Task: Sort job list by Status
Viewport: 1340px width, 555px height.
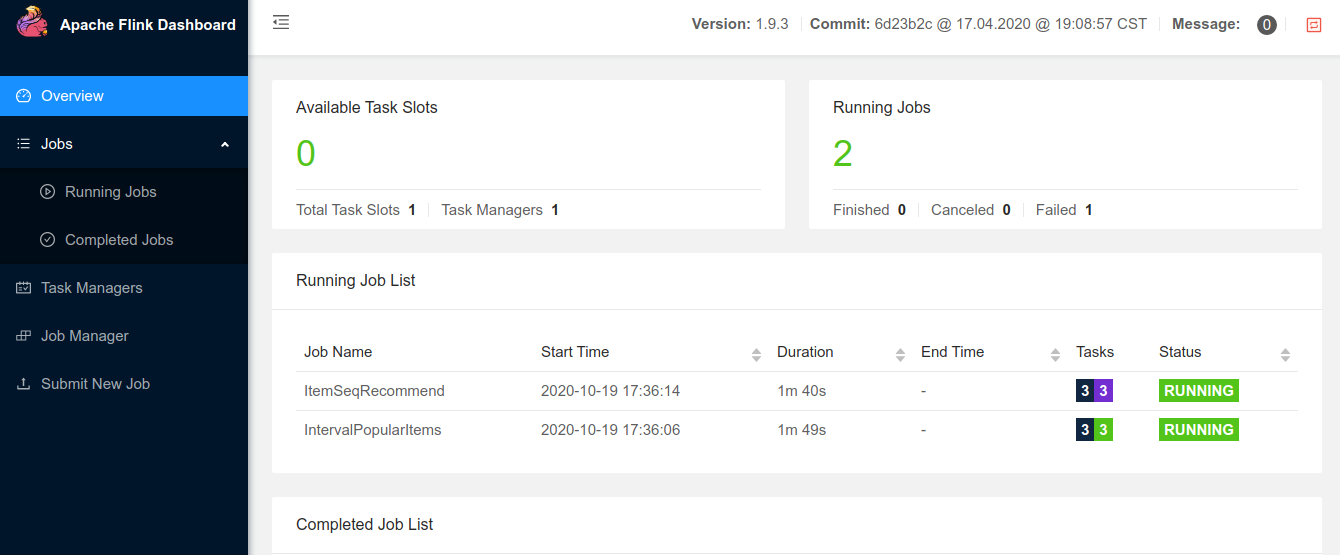Action: pos(1285,354)
